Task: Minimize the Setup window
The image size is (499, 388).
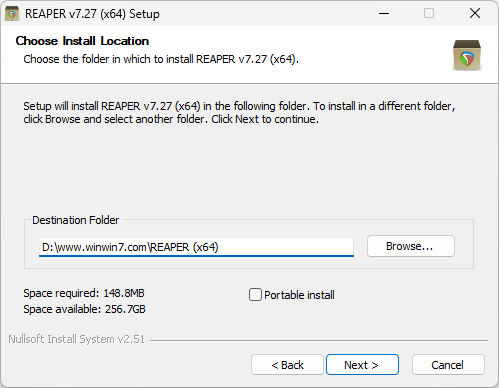Action: pos(384,14)
